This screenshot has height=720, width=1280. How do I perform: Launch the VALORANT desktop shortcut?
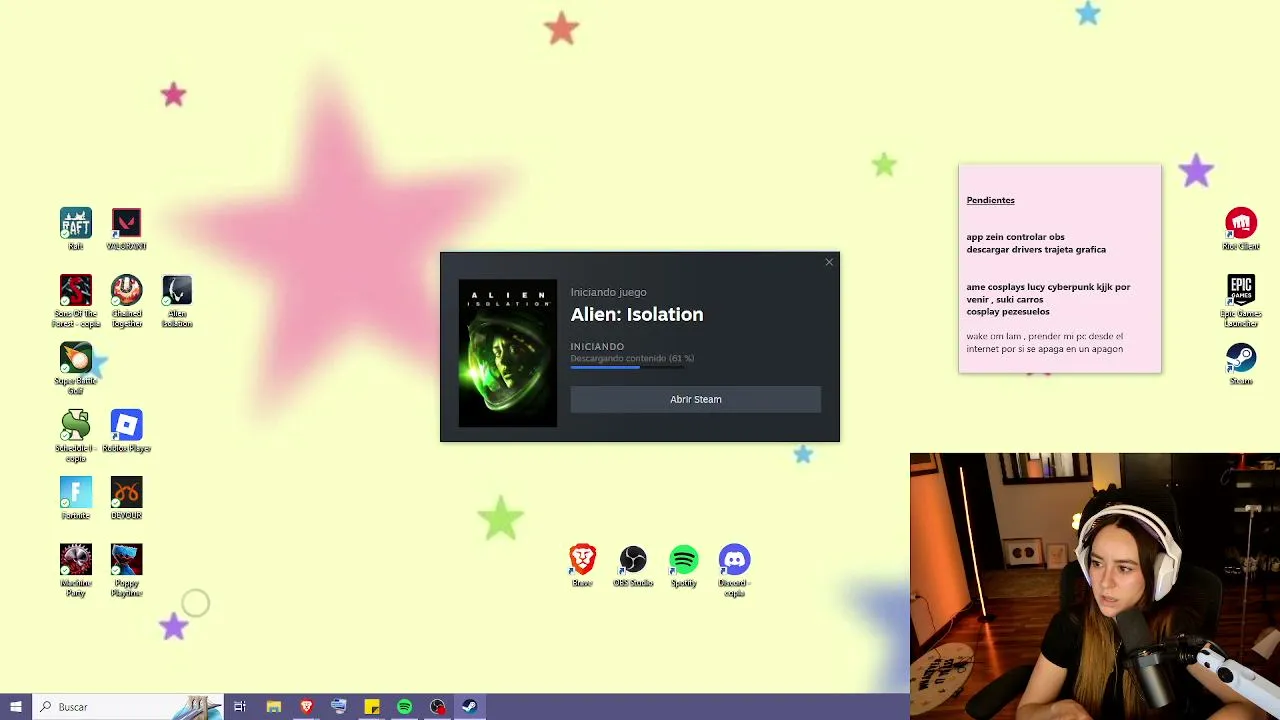point(127,229)
